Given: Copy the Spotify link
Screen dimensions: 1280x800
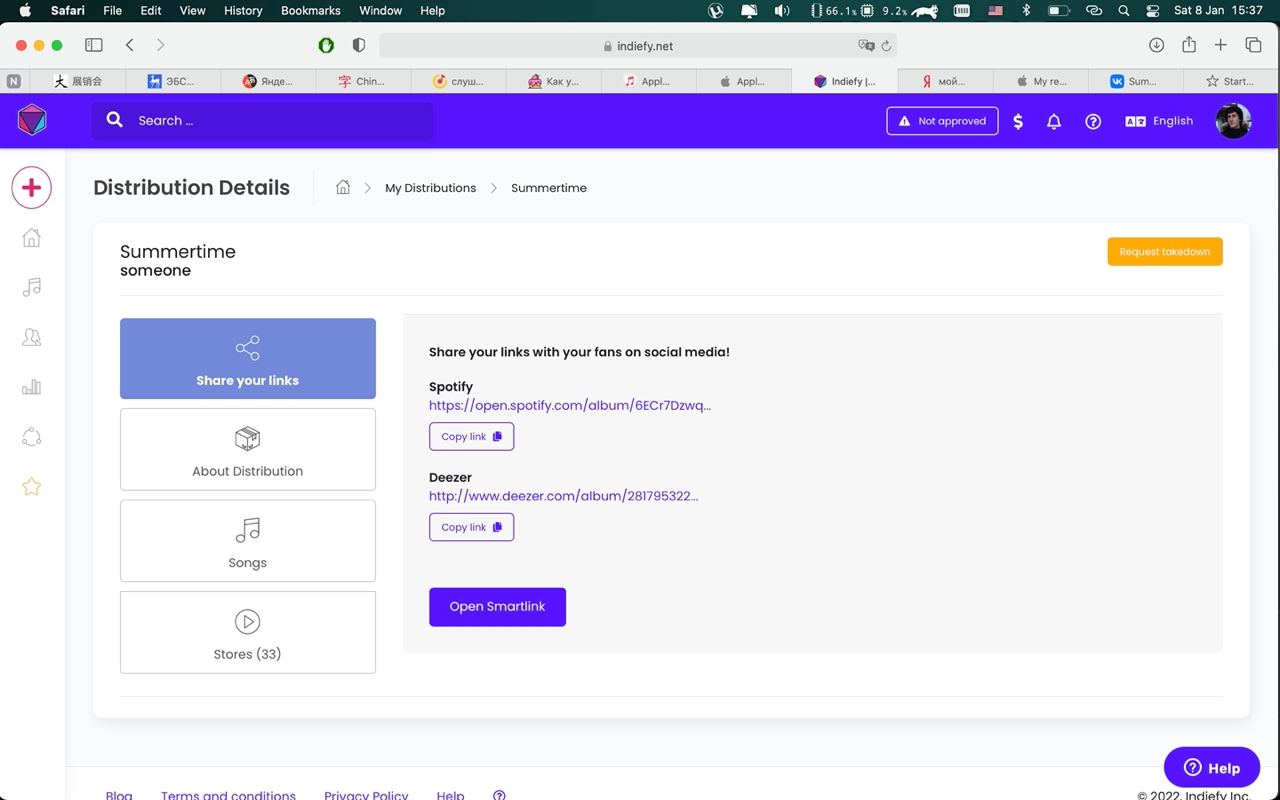Looking at the screenshot, I should pos(471,437).
